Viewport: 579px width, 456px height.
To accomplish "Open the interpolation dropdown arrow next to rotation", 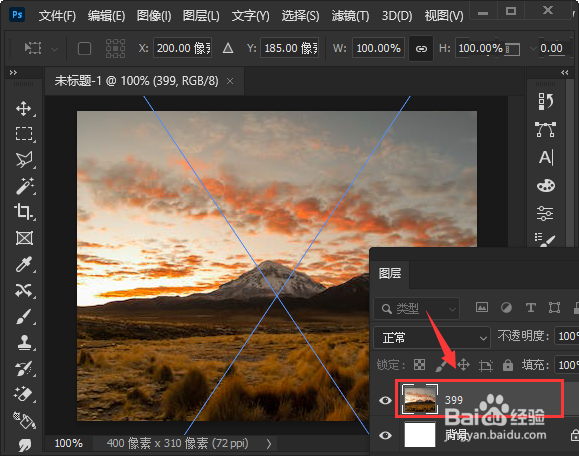I will [x=533, y=48].
